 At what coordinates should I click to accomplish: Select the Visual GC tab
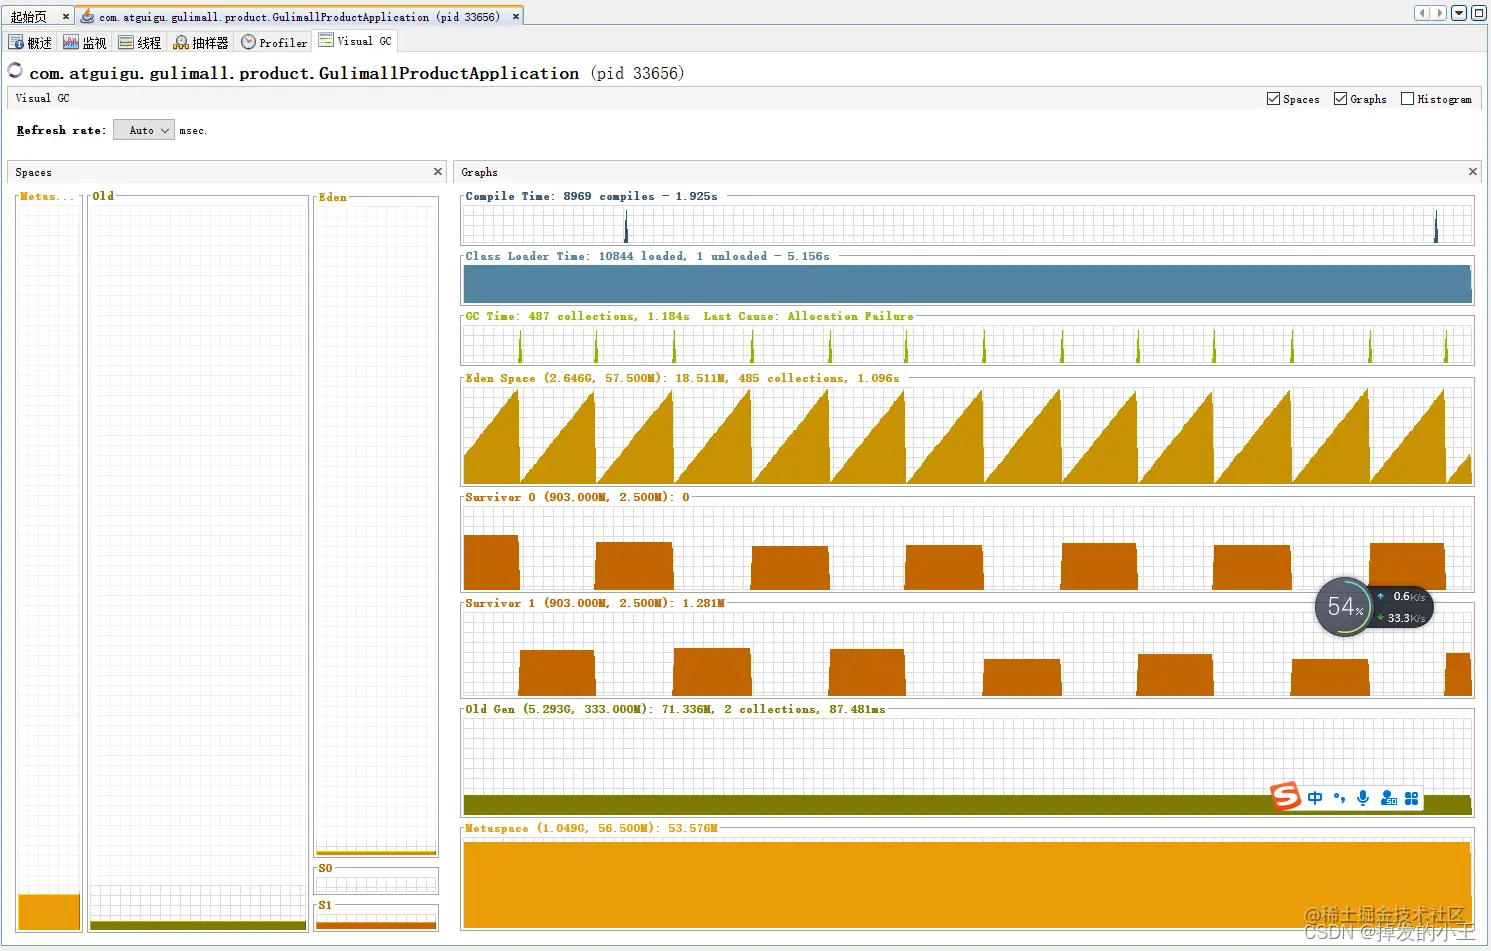[355, 41]
